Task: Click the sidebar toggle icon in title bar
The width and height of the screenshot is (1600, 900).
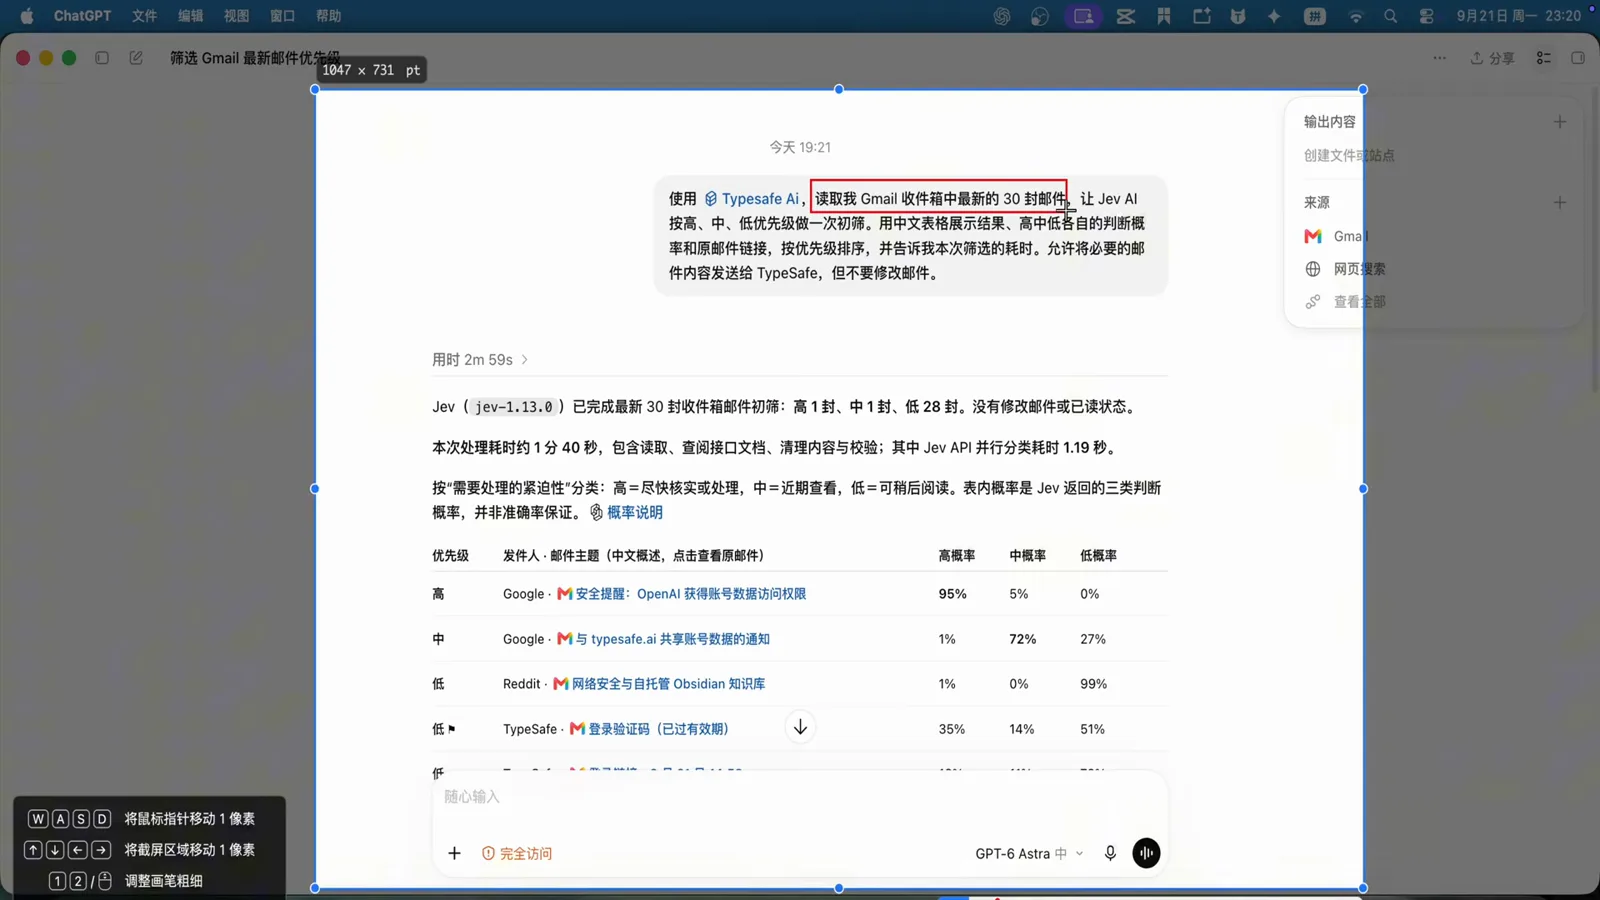Action: [x=102, y=58]
